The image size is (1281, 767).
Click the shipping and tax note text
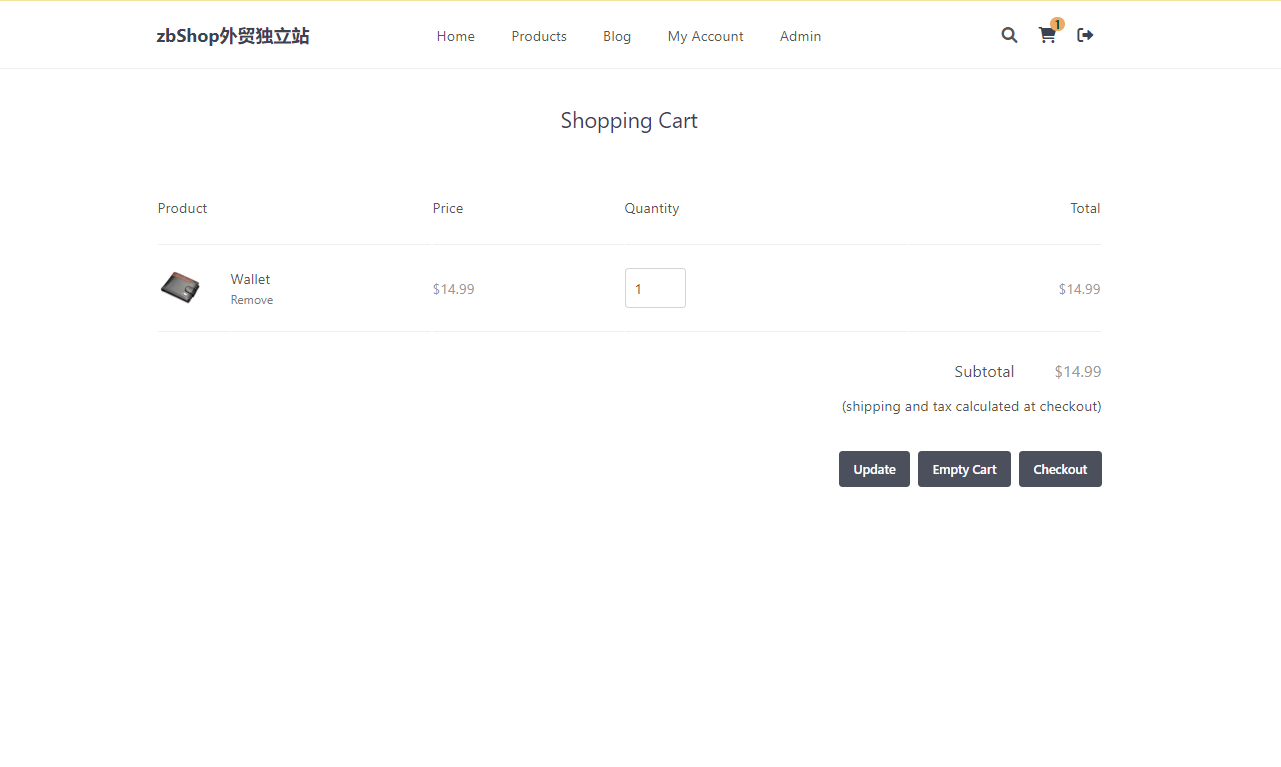pyautogui.click(x=971, y=407)
